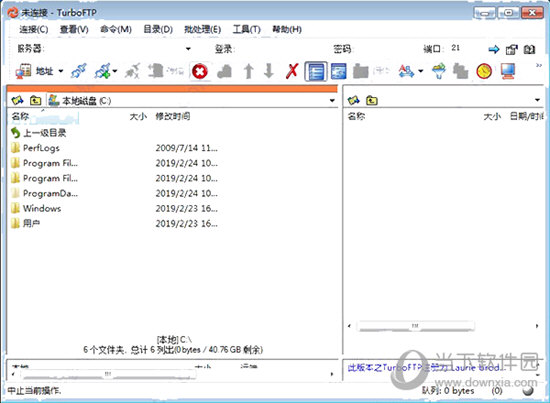Open the 工具(T) menu
Screen dimensions: 550x403
point(247,29)
